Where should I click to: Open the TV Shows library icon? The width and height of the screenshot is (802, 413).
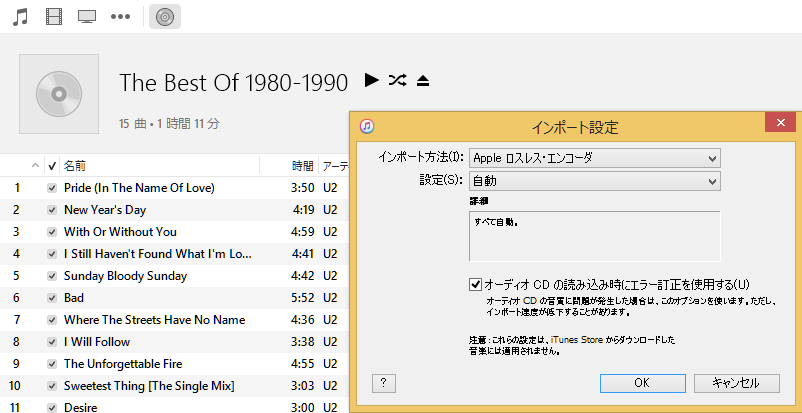87,17
